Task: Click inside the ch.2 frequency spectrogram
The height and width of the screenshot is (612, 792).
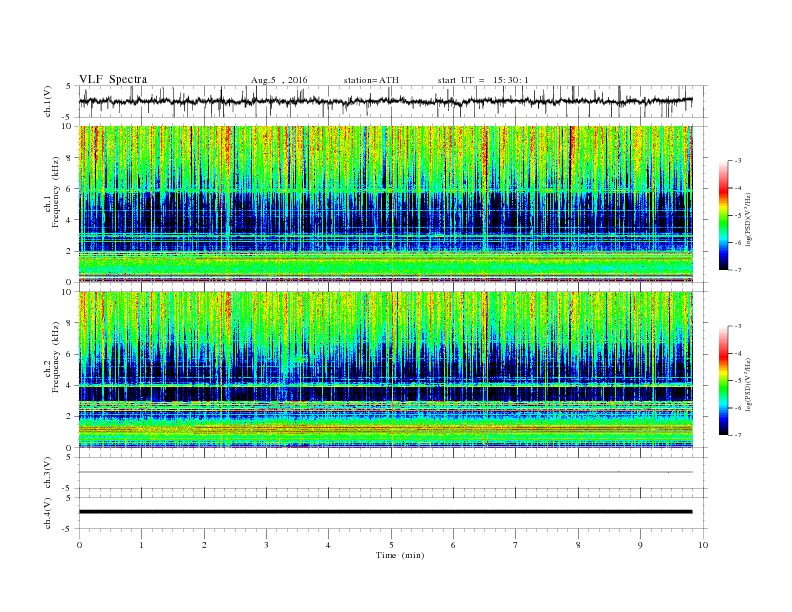Action: pos(385,369)
